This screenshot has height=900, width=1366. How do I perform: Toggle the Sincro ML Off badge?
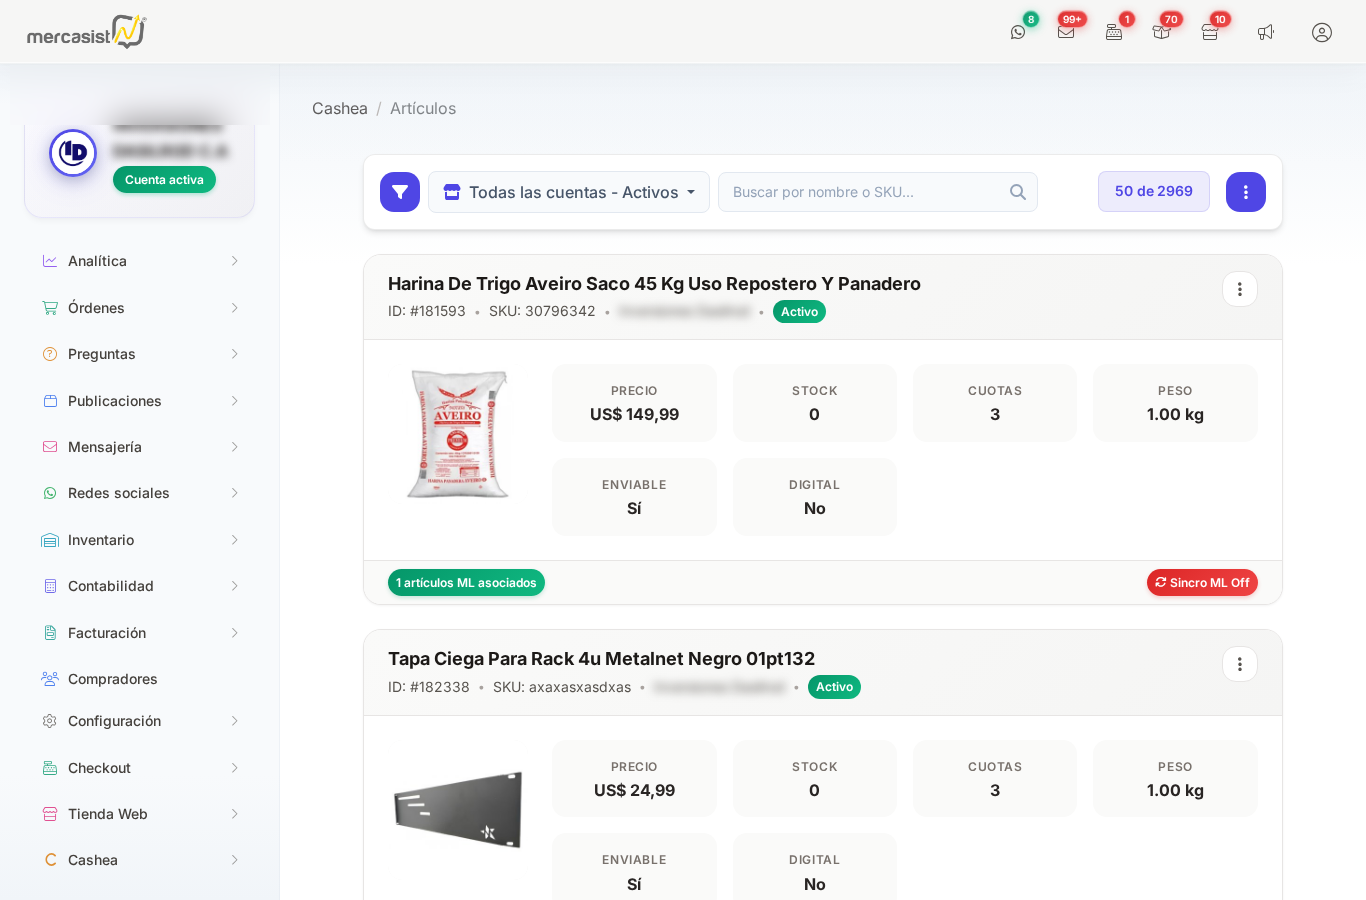click(x=1202, y=583)
